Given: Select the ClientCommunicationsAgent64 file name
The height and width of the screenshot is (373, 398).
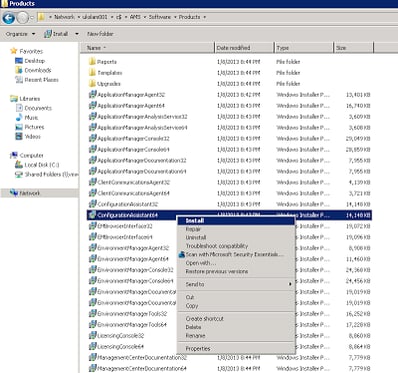Looking at the screenshot, I should click(133, 193).
